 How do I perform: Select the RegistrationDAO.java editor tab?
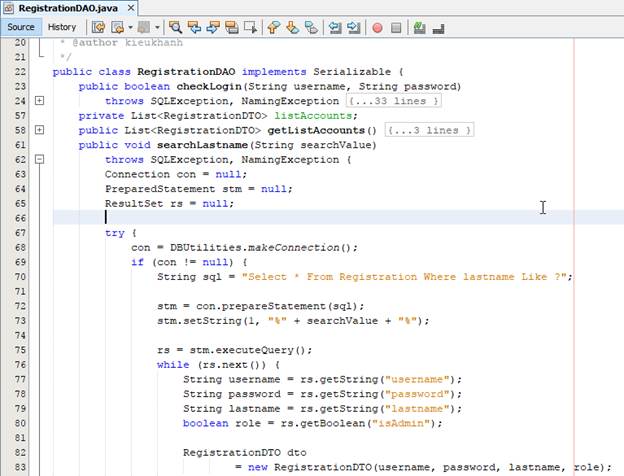point(68,8)
